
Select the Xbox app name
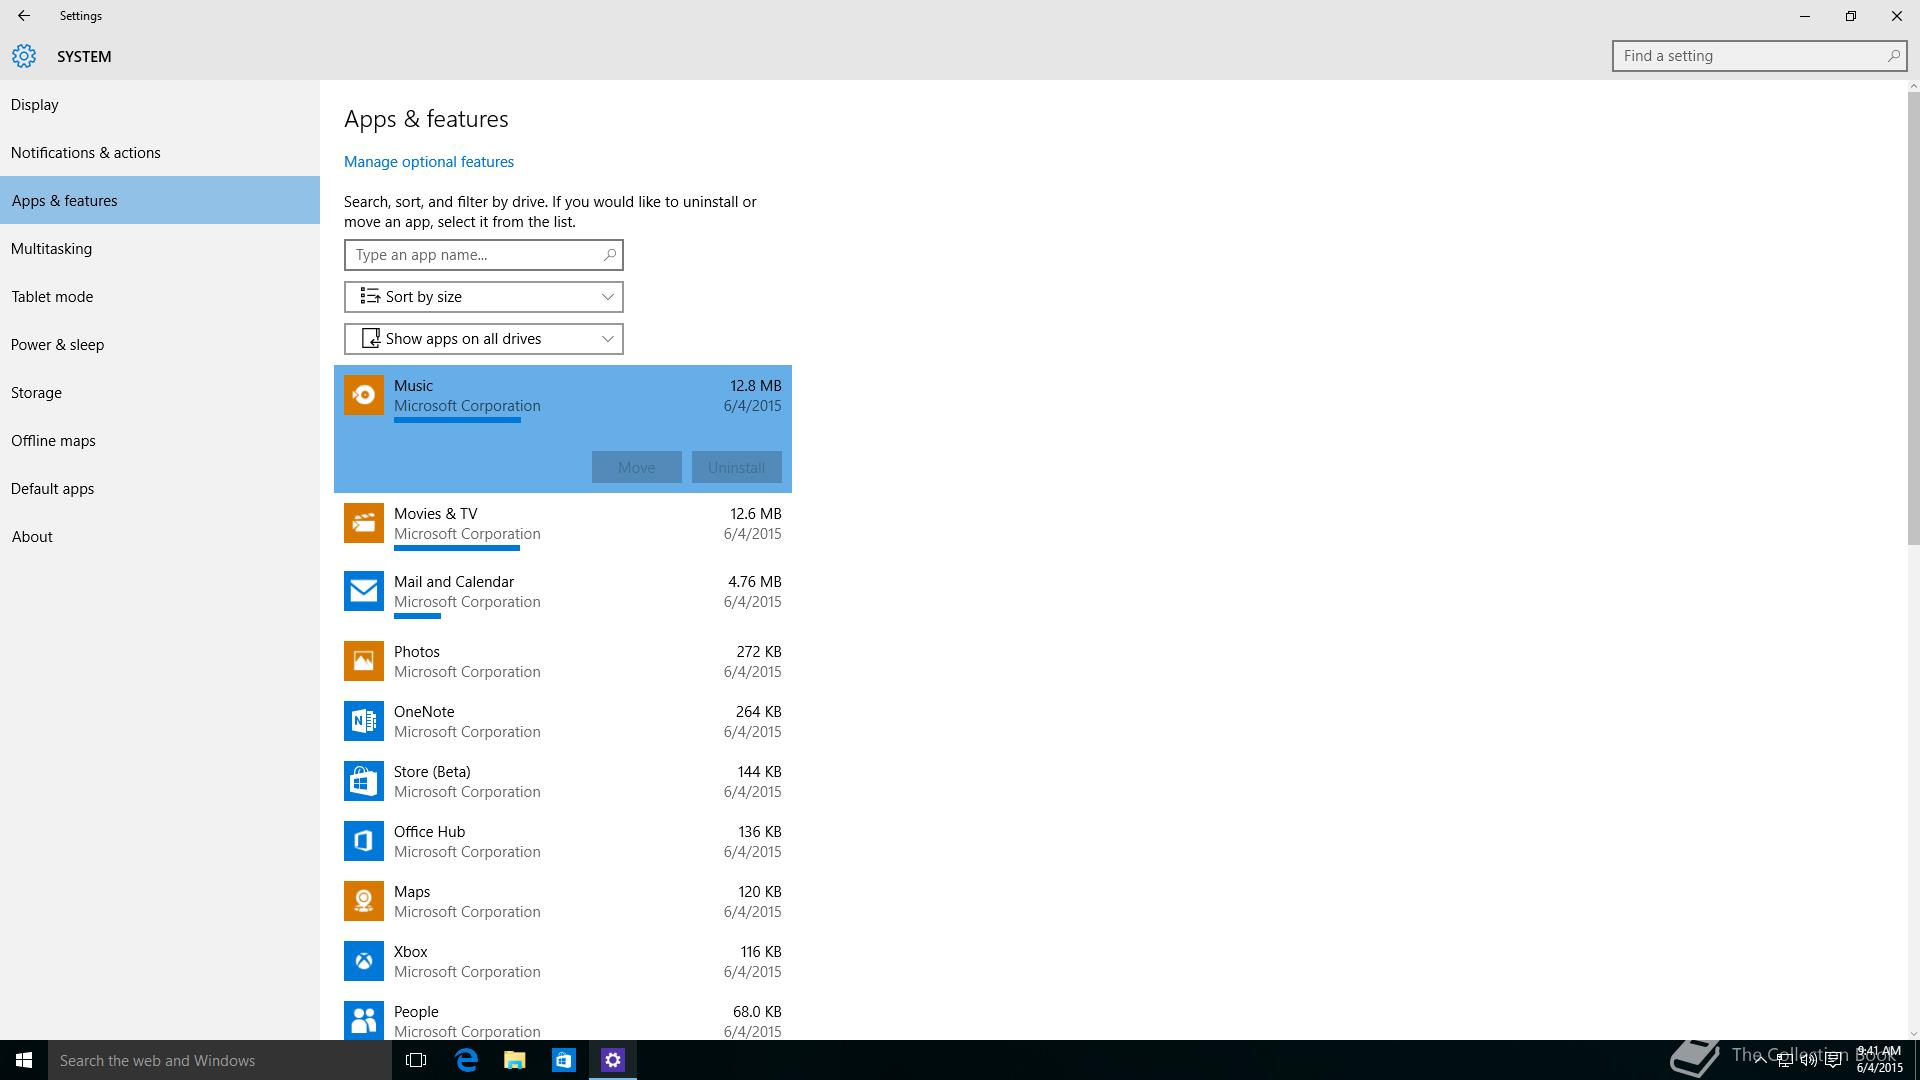coord(411,952)
